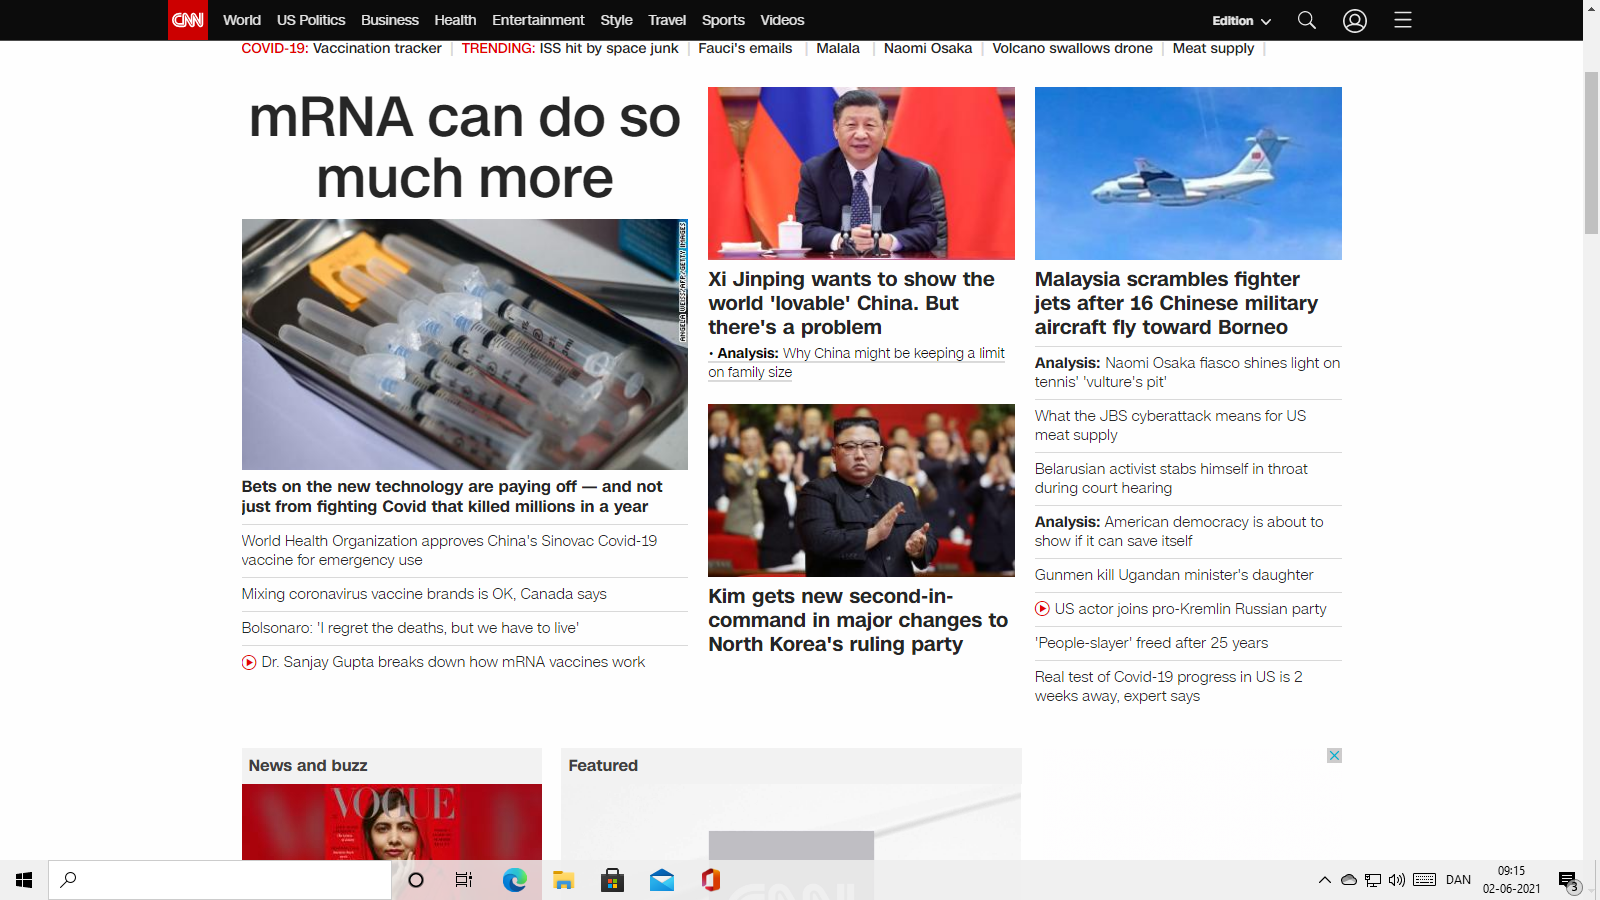The width and height of the screenshot is (1600, 900).
Task: Click the CNN logo
Action: [188, 20]
